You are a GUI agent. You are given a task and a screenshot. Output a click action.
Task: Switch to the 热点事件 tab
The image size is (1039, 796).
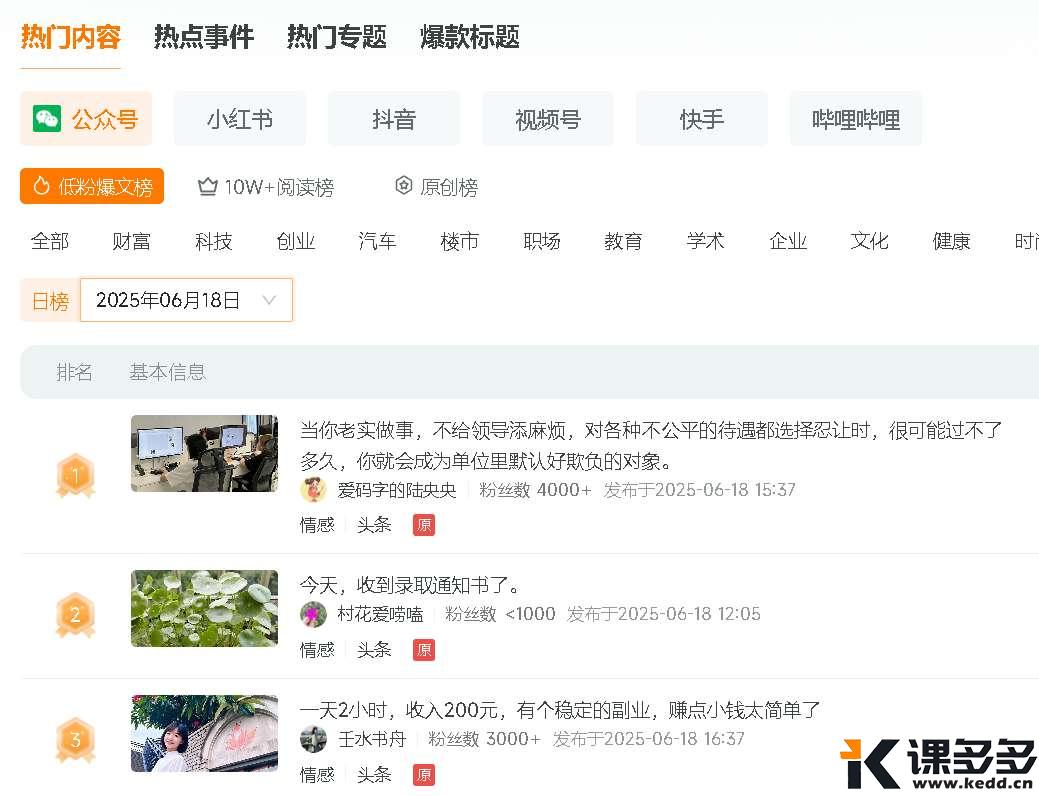(x=204, y=37)
